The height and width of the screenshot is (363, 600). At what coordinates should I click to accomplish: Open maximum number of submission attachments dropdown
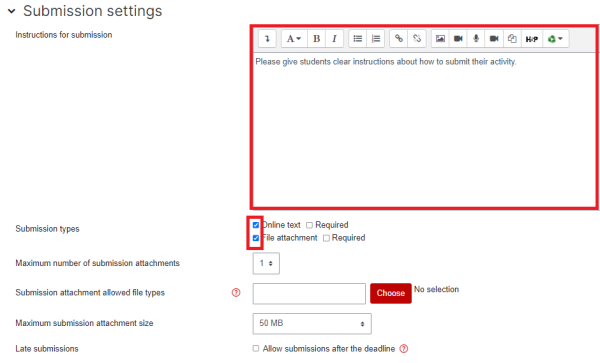(266, 263)
